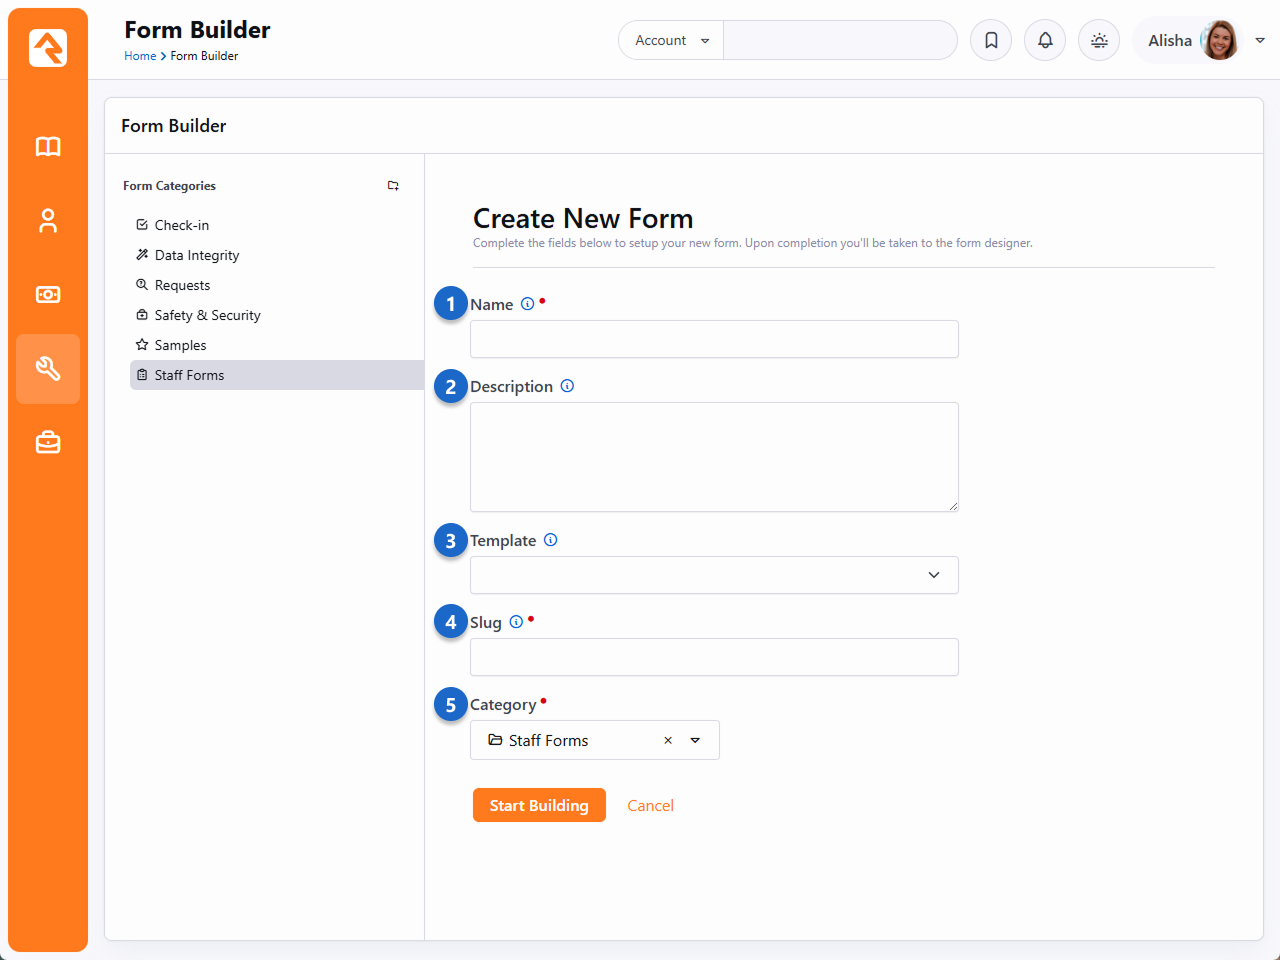The height and width of the screenshot is (960, 1280).
Task: Show info tooltip next to Name label
Action: [x=527, y=304]
